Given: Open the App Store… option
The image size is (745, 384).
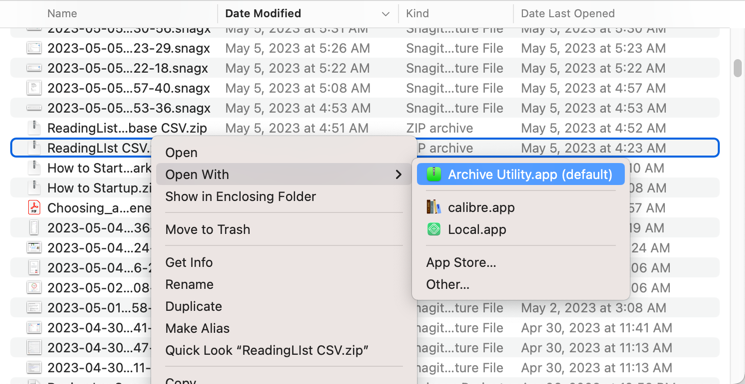Looking at the screenshot, I should (x=461, y=262).
